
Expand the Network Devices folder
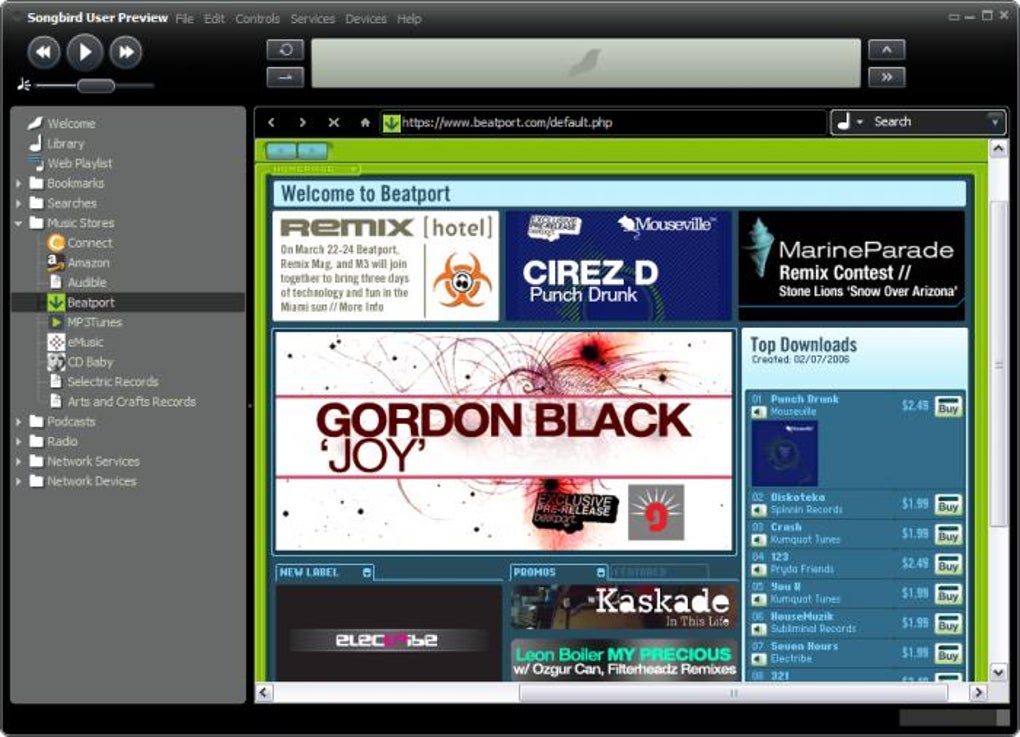coord(18,482)
